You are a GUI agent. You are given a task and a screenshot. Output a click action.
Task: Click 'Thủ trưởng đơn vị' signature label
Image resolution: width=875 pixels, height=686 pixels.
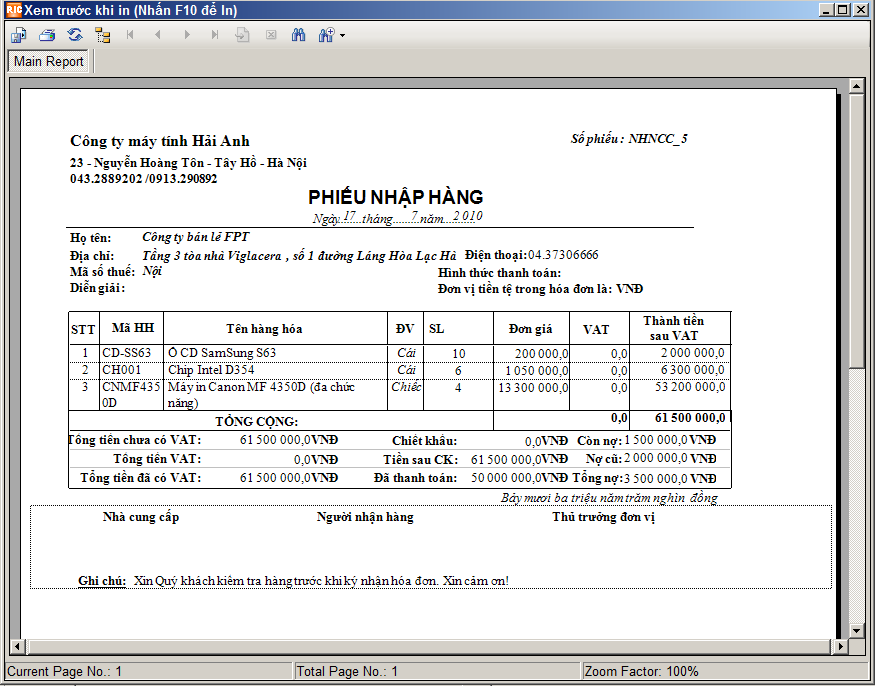coord(603,517)
